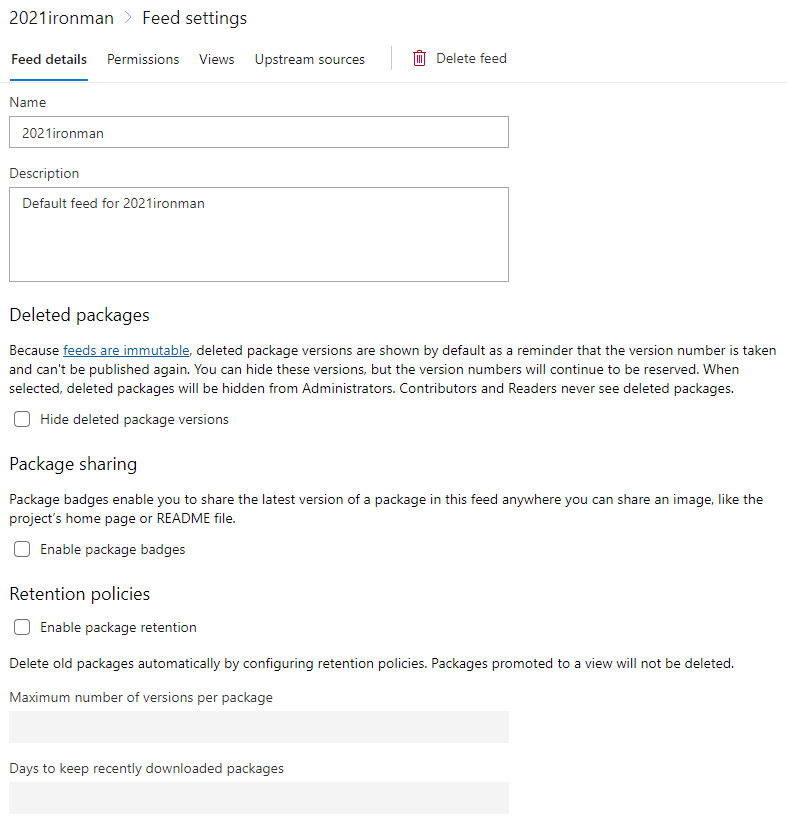
Task: Click Days to keep downloaded packages field
Action: tap(258, 797)
